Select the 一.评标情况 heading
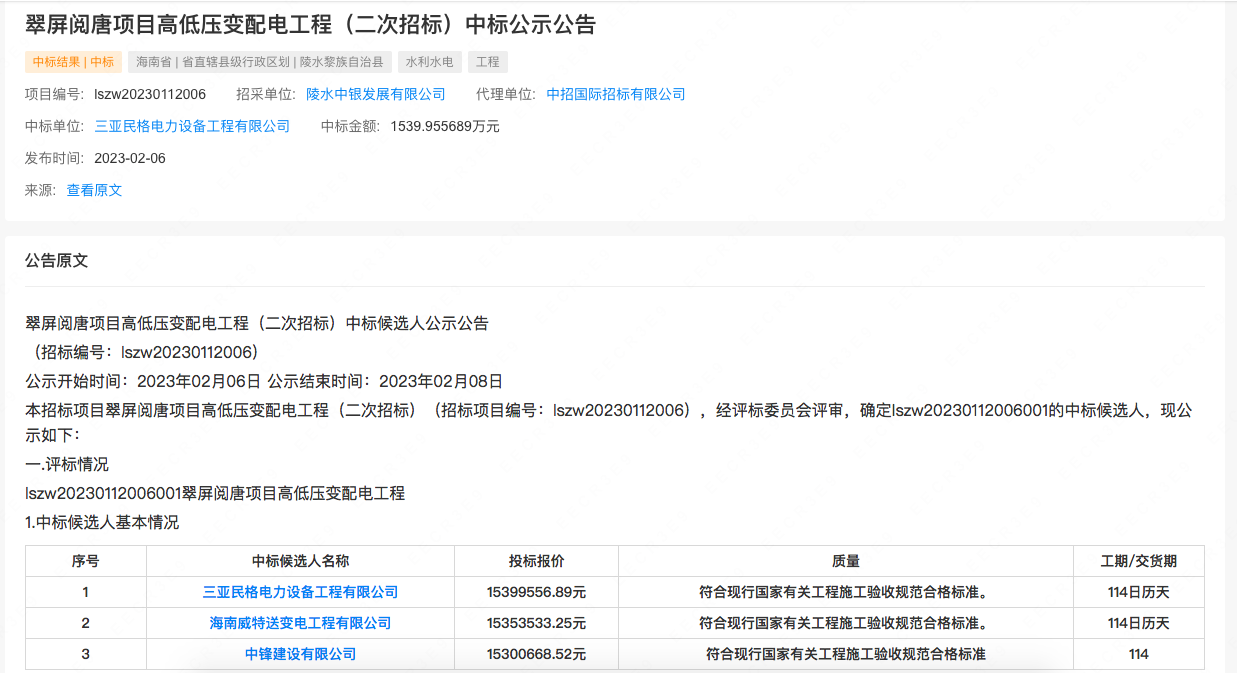This screenshot has height=673, width=1237. 67,464
